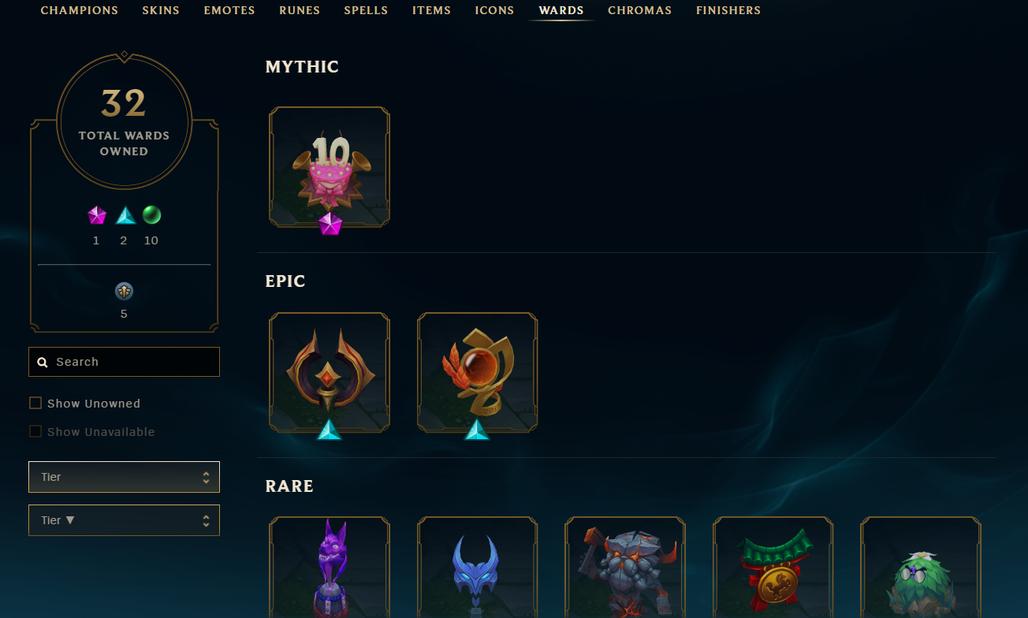This screenshot has width=1028, height=618.
Task: Pick the green lantern medallion ward
Action: click(x=773, y=568)
